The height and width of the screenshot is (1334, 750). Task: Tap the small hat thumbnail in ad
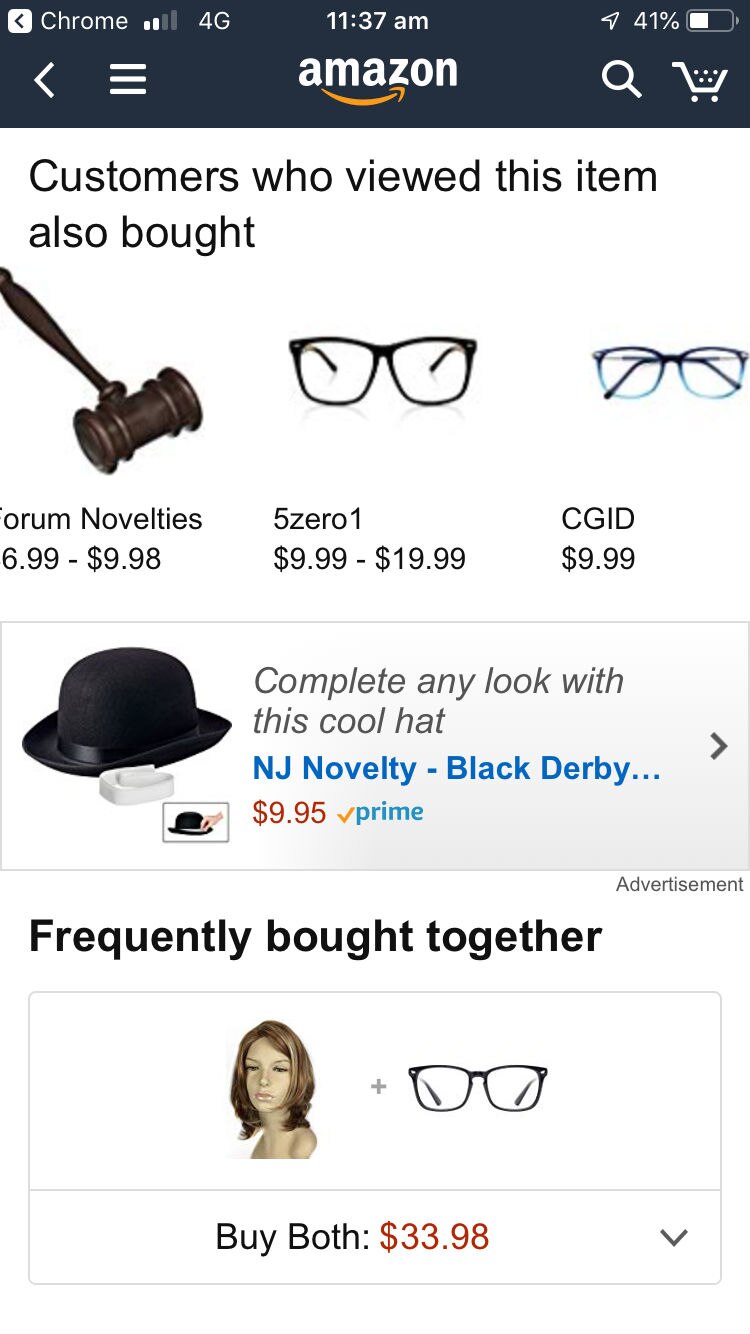tap(196, 821)
